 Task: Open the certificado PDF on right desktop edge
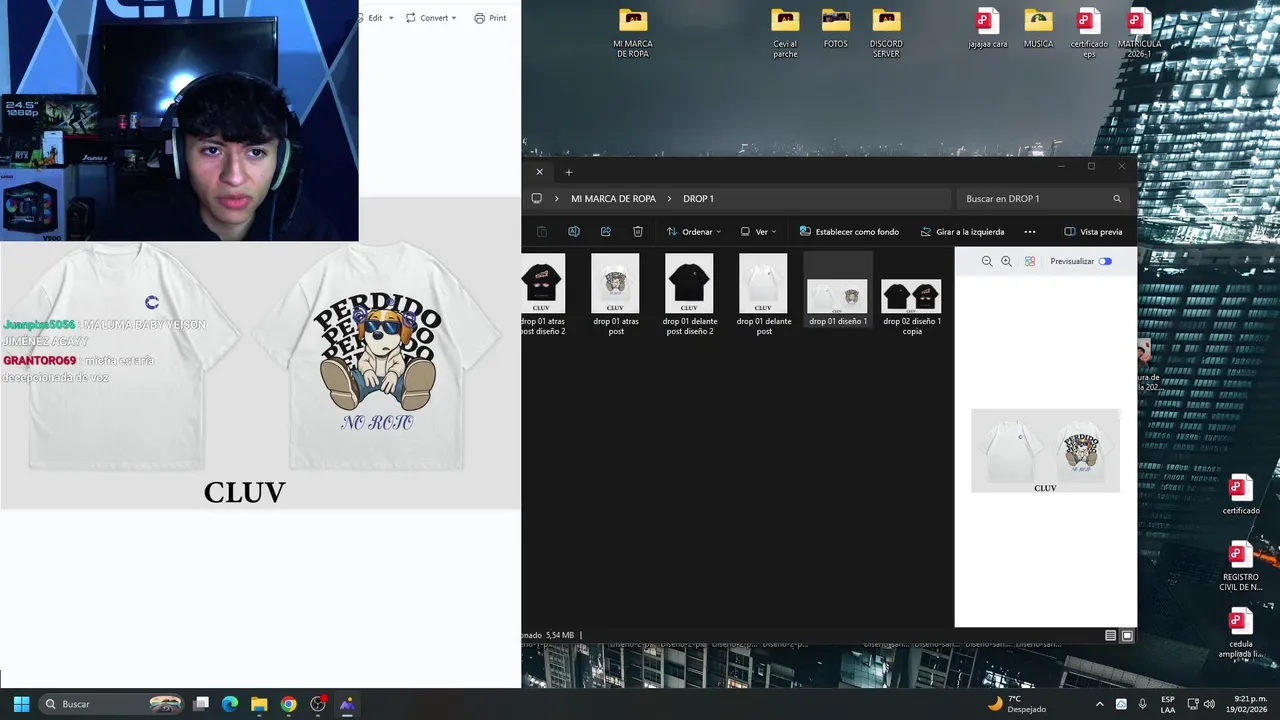(x=1241, y=496)
